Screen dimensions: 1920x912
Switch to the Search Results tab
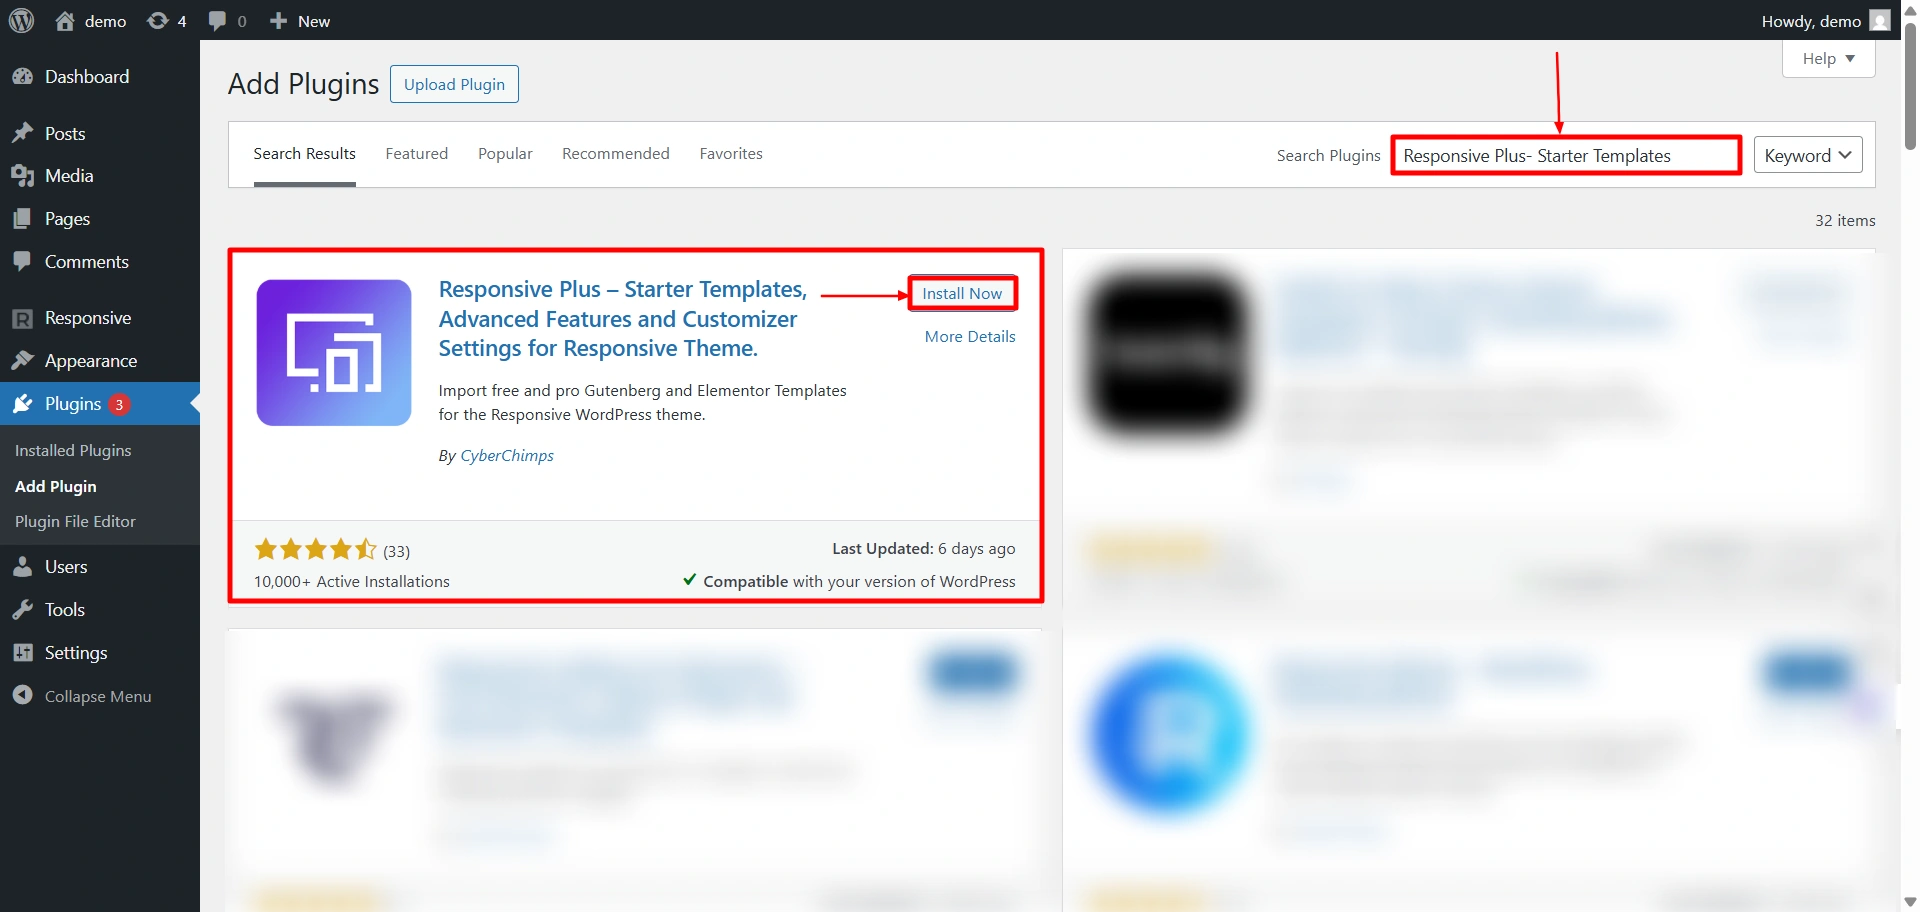[304, 154]
